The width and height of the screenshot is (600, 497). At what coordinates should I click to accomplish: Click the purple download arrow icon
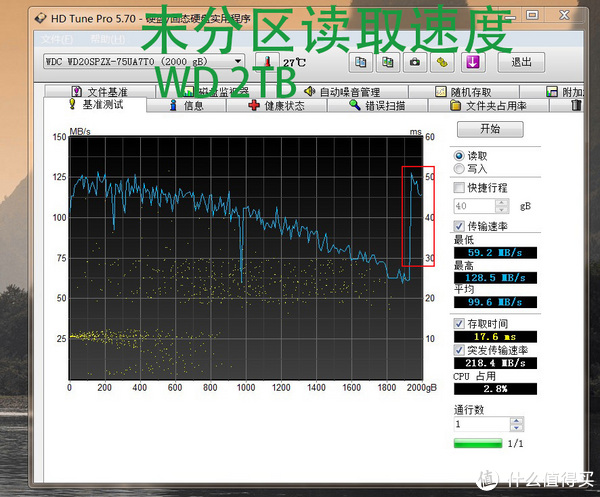(x=473, y=62)
